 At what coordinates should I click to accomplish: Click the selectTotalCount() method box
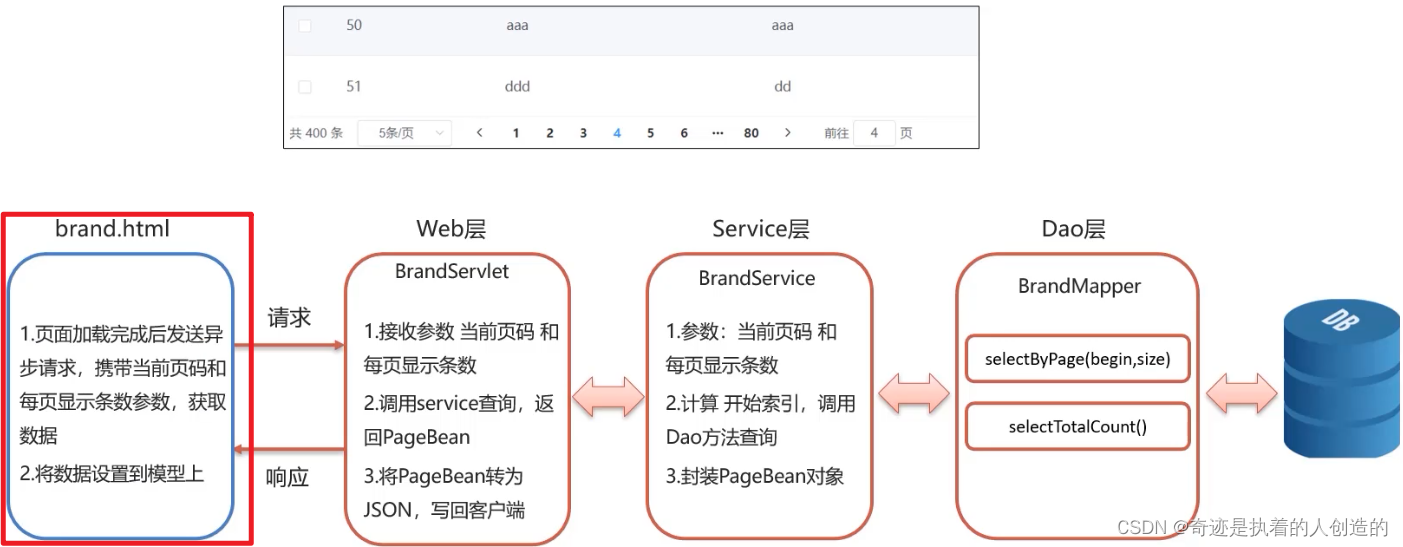coord(1077,427)
